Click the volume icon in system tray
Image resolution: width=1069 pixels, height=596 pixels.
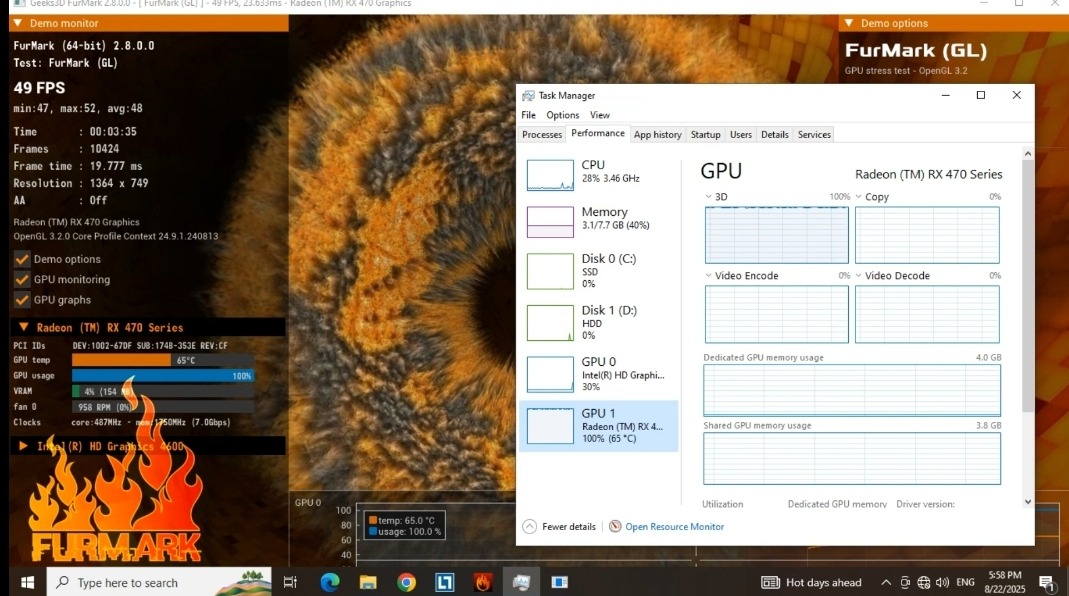click(x=942, y=582)
